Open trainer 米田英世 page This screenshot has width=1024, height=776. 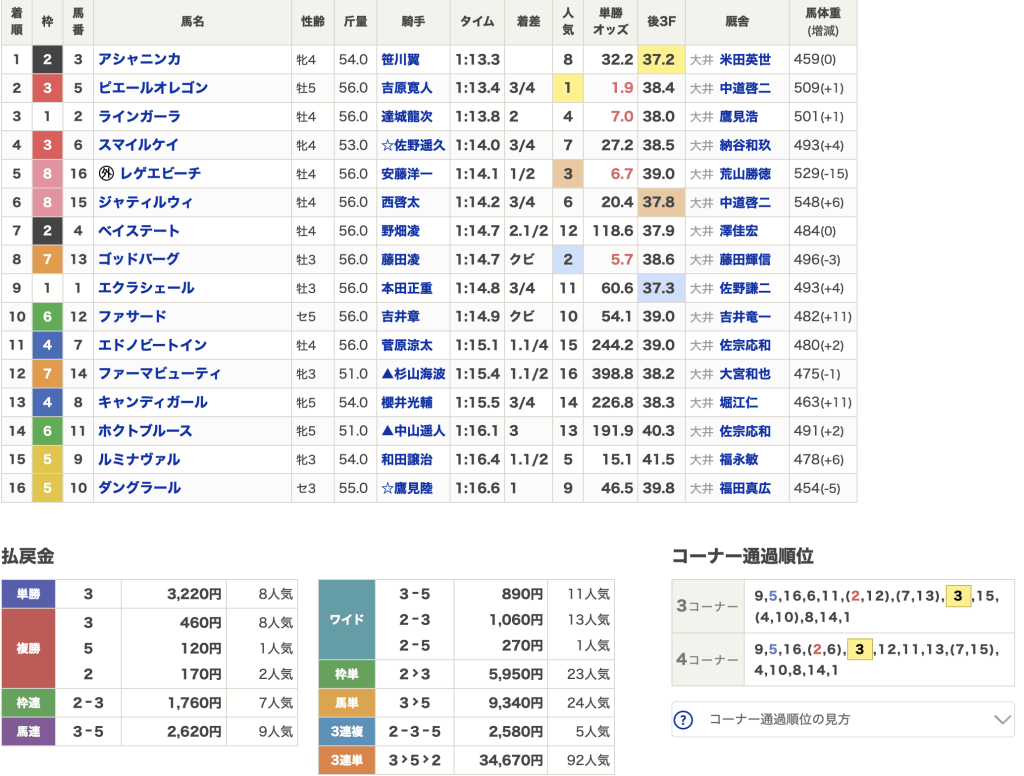pos(745,59)
